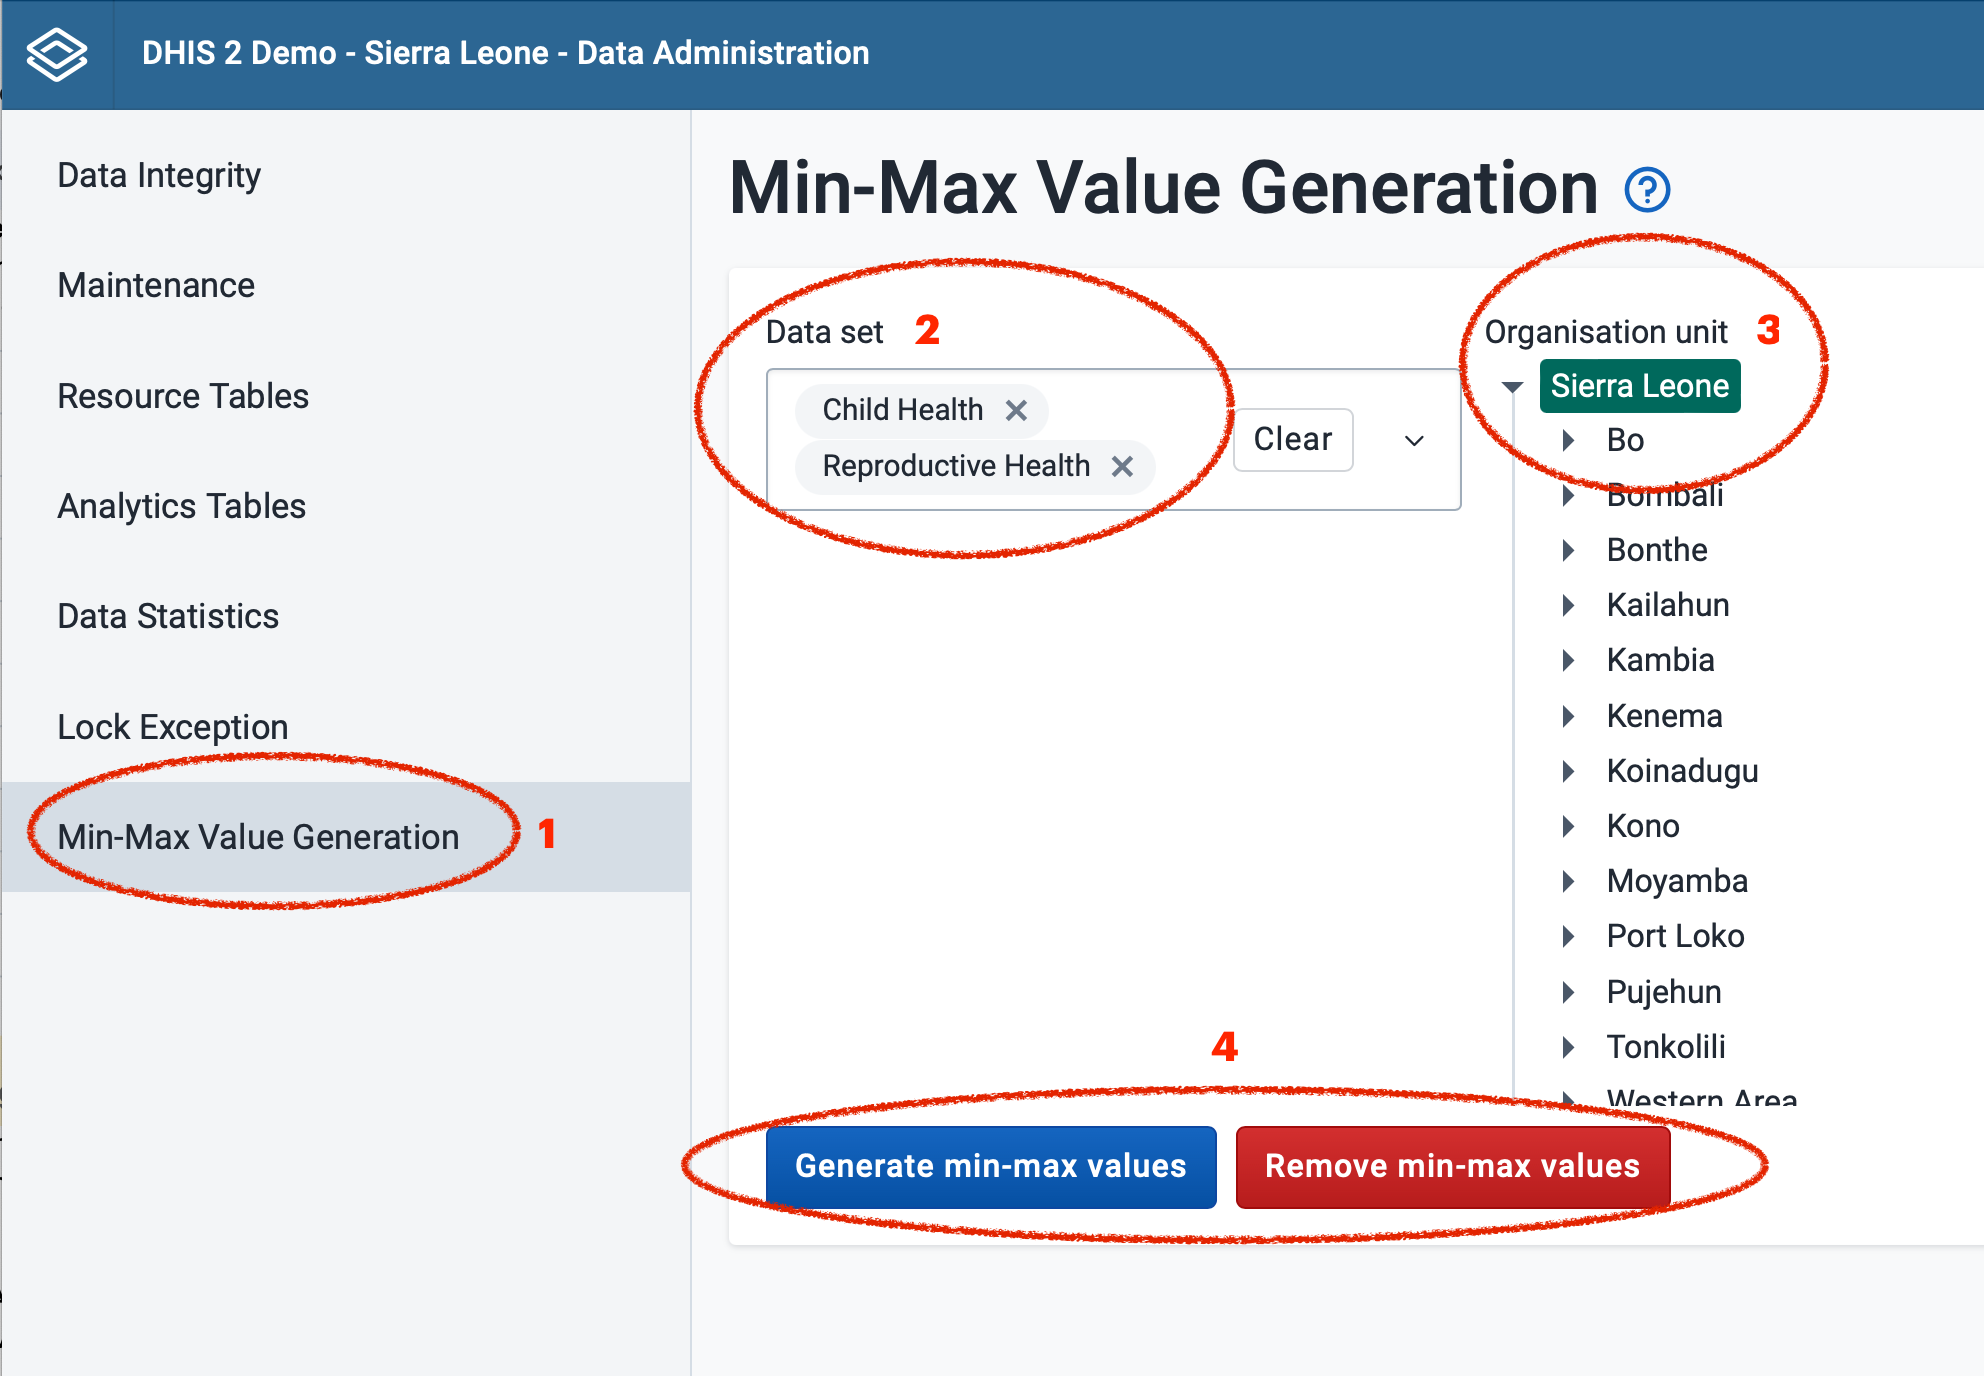Select Pujehun organisation unit
Viewport: 1984px width, 1376px height.
pos(1664,992)
